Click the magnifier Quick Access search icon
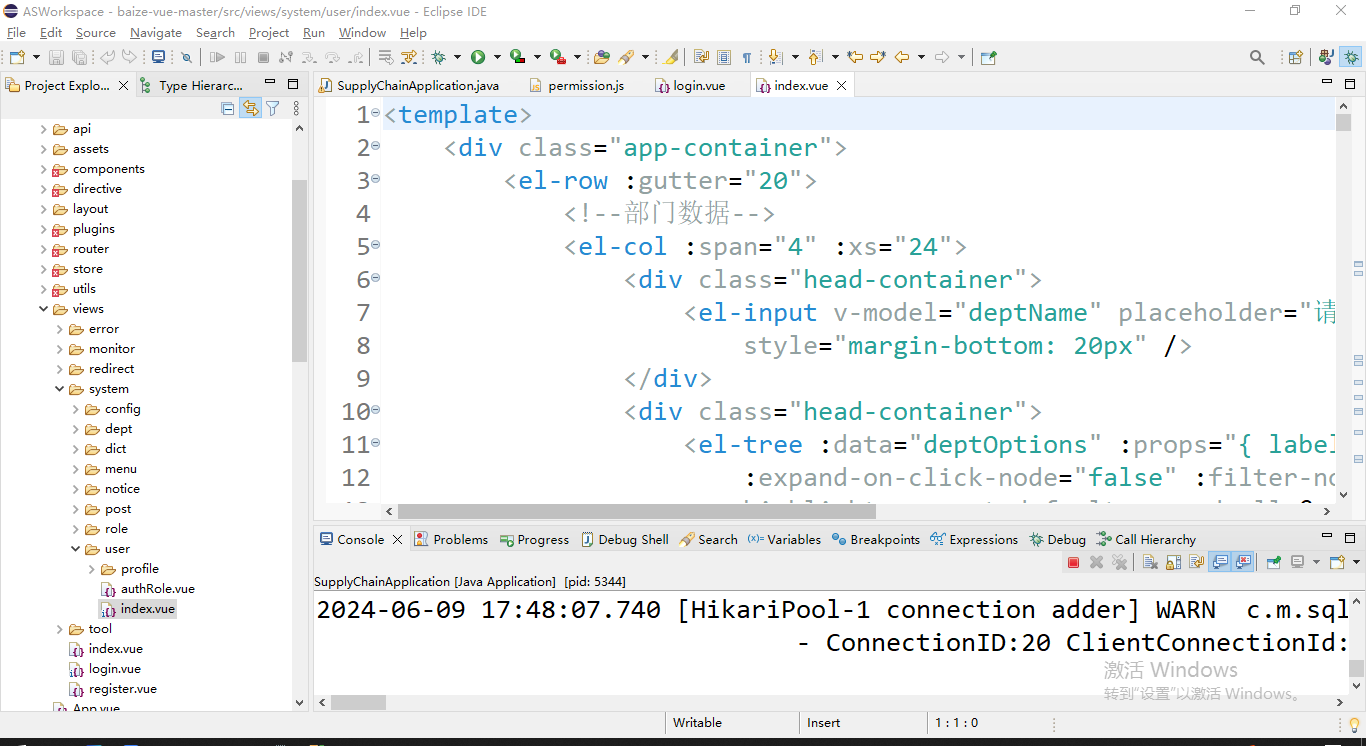1366x746 pixels. 1257,57
